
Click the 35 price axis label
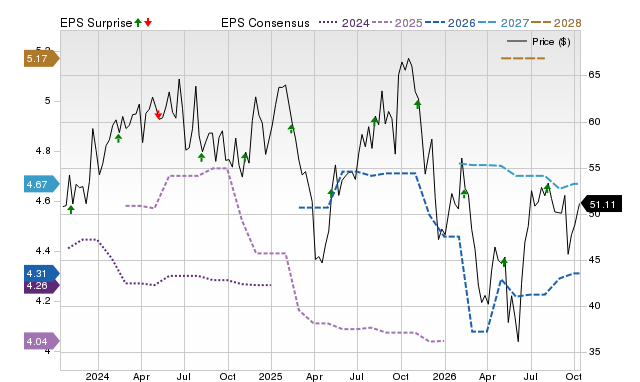pos(594,352)
